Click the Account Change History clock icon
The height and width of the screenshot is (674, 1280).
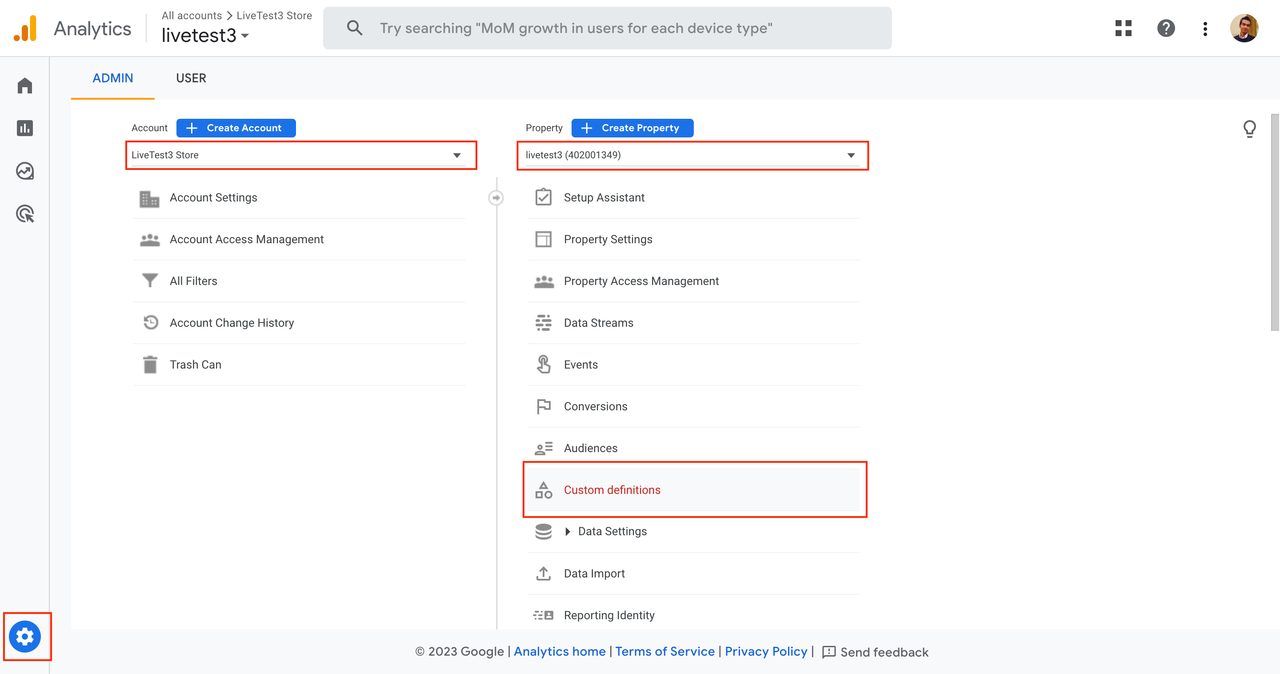[150, 323]
